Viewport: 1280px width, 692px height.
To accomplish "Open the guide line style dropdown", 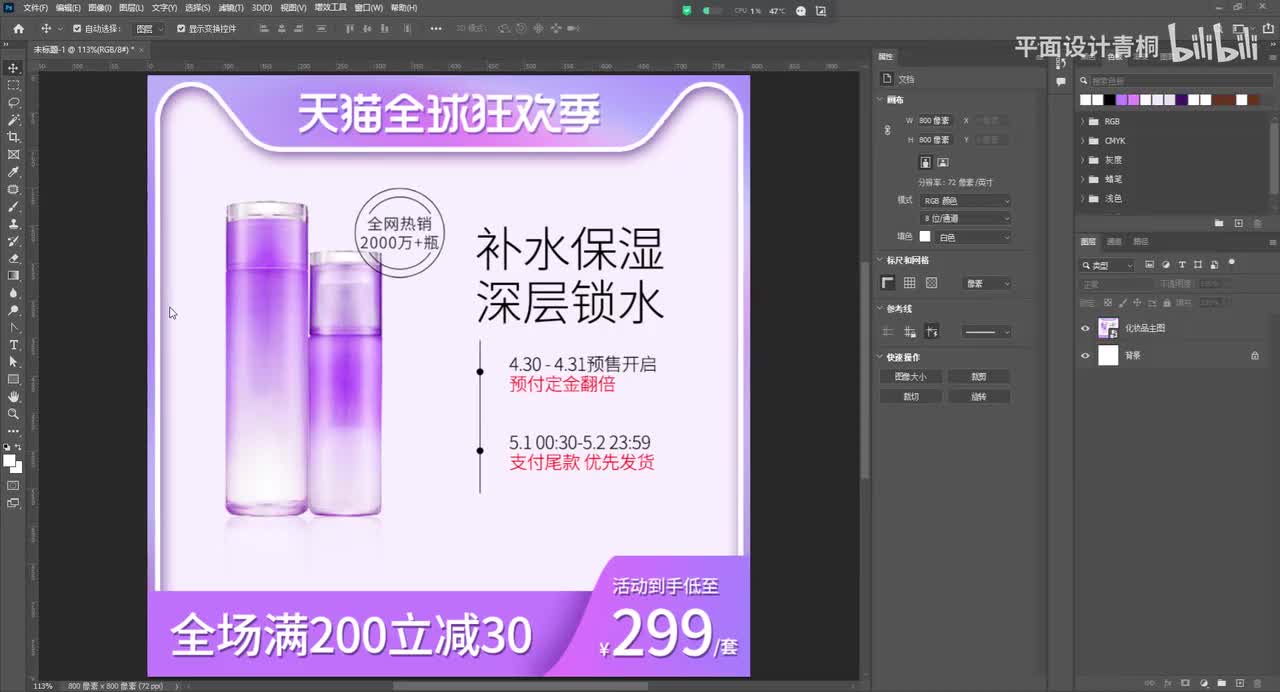I will (x=987, y=332).
